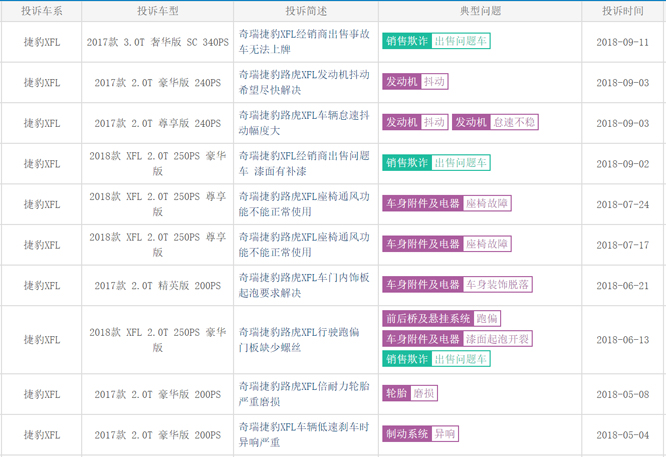Select 2017款 豪华版 200PS in the 2018-05-08 row
The width and height of the screenshot is (666, 457).
click(x=158, y=395)
